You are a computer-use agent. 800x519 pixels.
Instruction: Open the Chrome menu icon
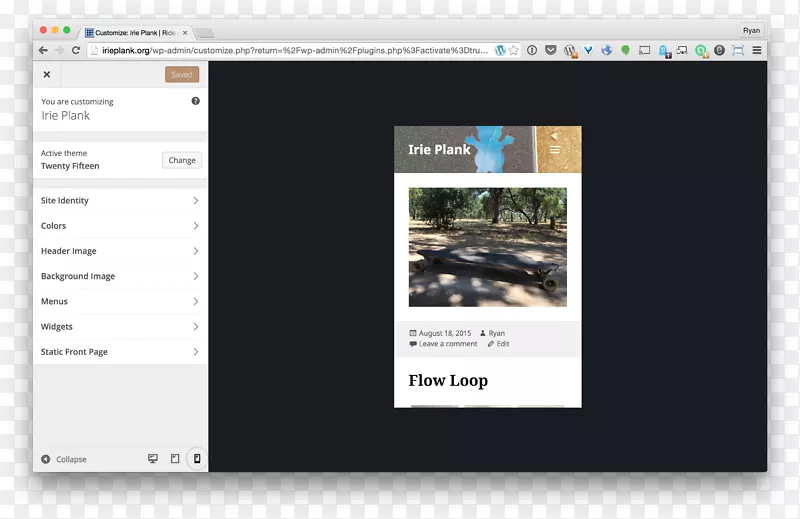pyautogui.click(x=757, y=50)
